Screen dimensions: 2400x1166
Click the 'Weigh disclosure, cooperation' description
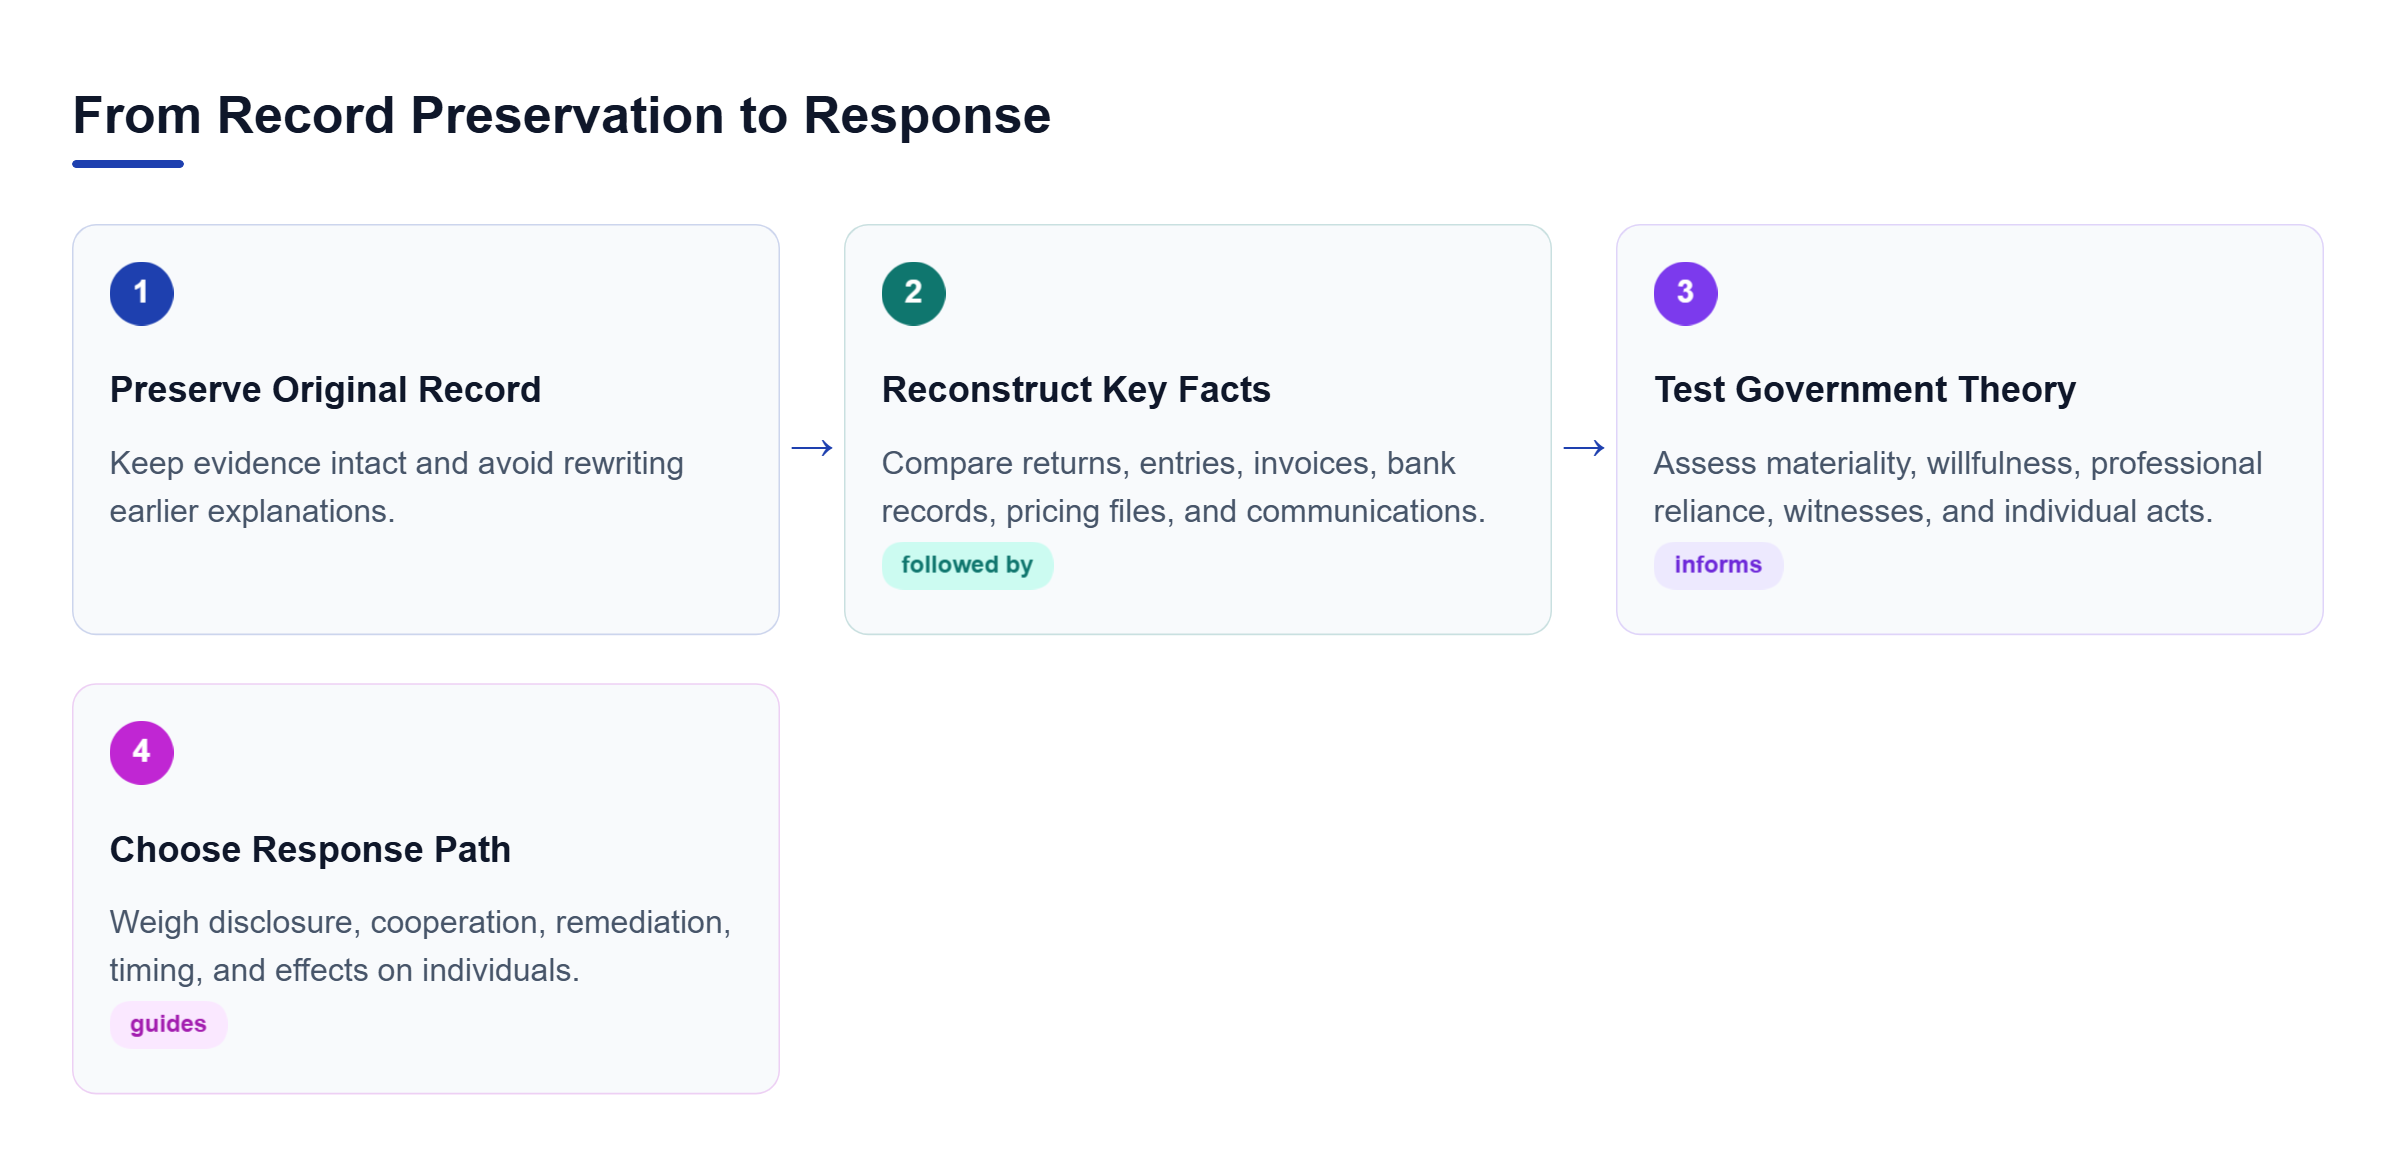click(x=421, y=946)
